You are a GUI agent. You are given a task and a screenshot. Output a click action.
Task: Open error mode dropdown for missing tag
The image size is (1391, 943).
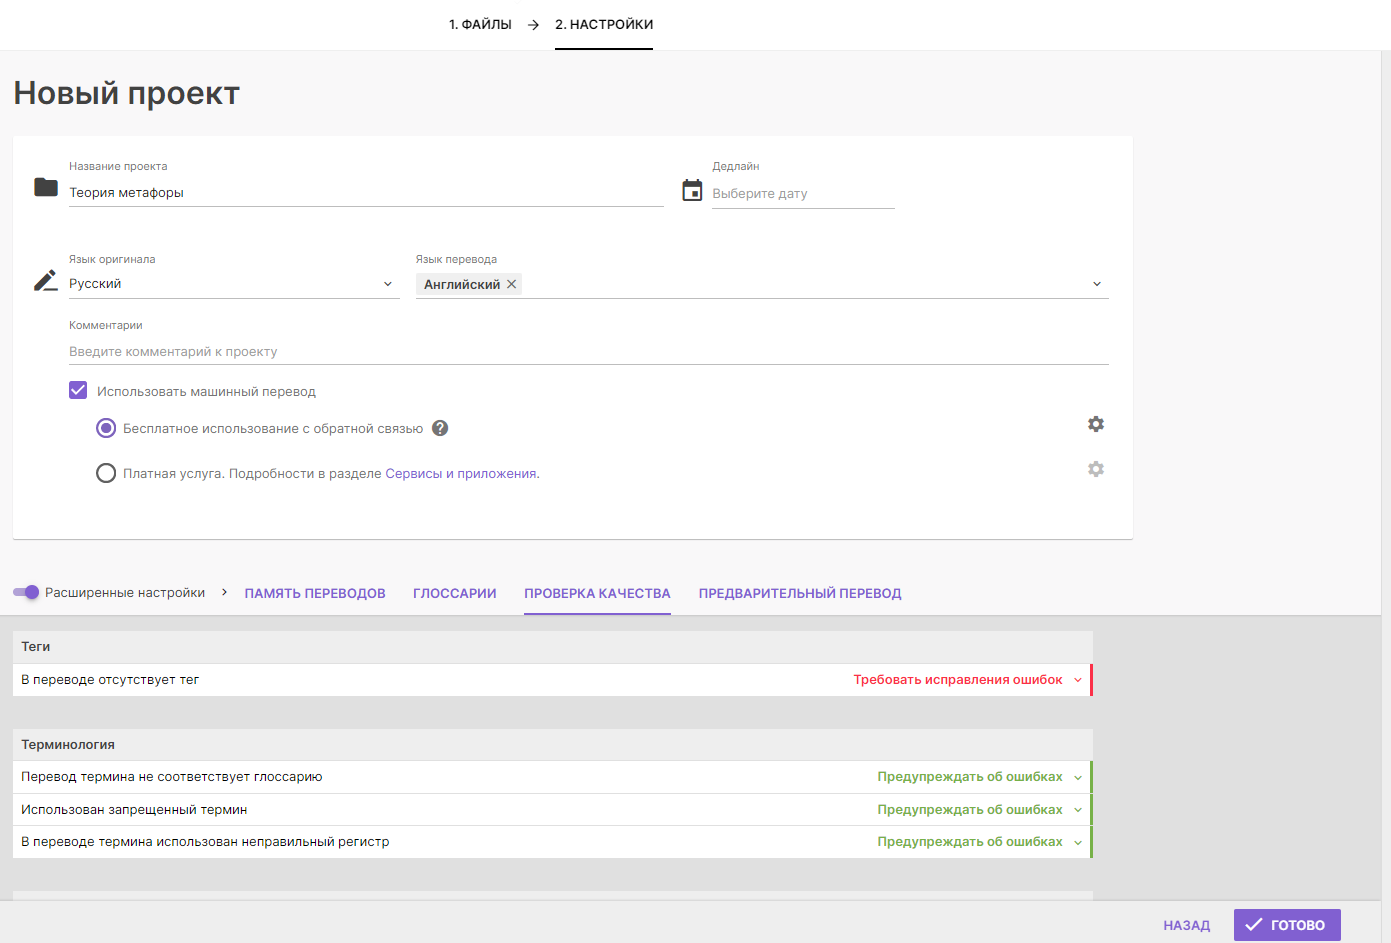coord(967,680)
